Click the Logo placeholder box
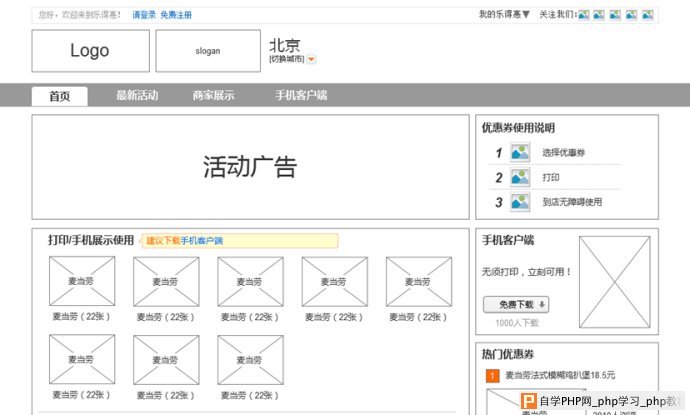Screen dimensions: 690x415 (x=90, y=51)
